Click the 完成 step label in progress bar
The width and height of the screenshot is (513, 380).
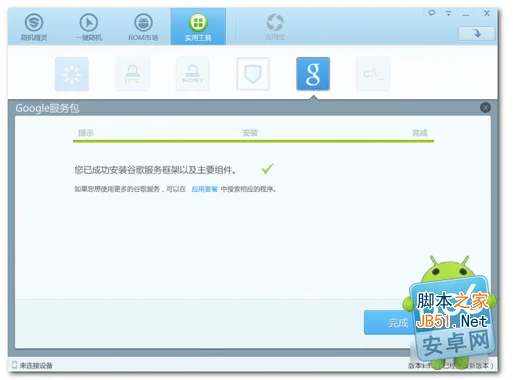(420, 133)
